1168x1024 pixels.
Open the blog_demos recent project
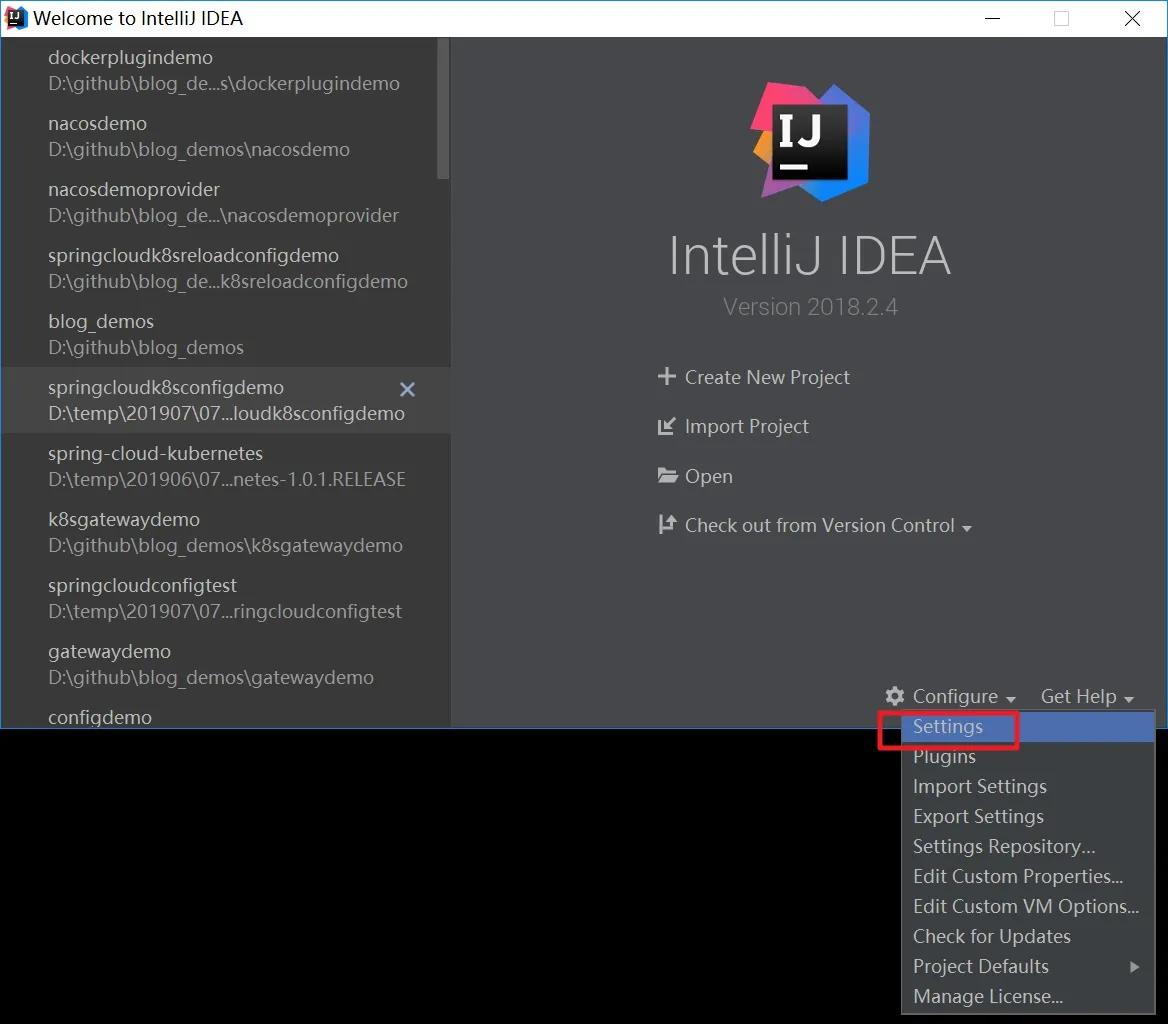[226, 334]
